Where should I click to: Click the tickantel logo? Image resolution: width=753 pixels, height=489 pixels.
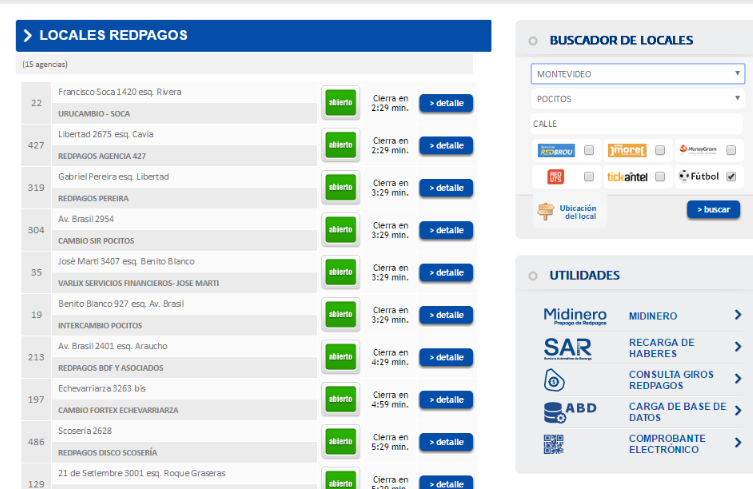coord(627,177)
